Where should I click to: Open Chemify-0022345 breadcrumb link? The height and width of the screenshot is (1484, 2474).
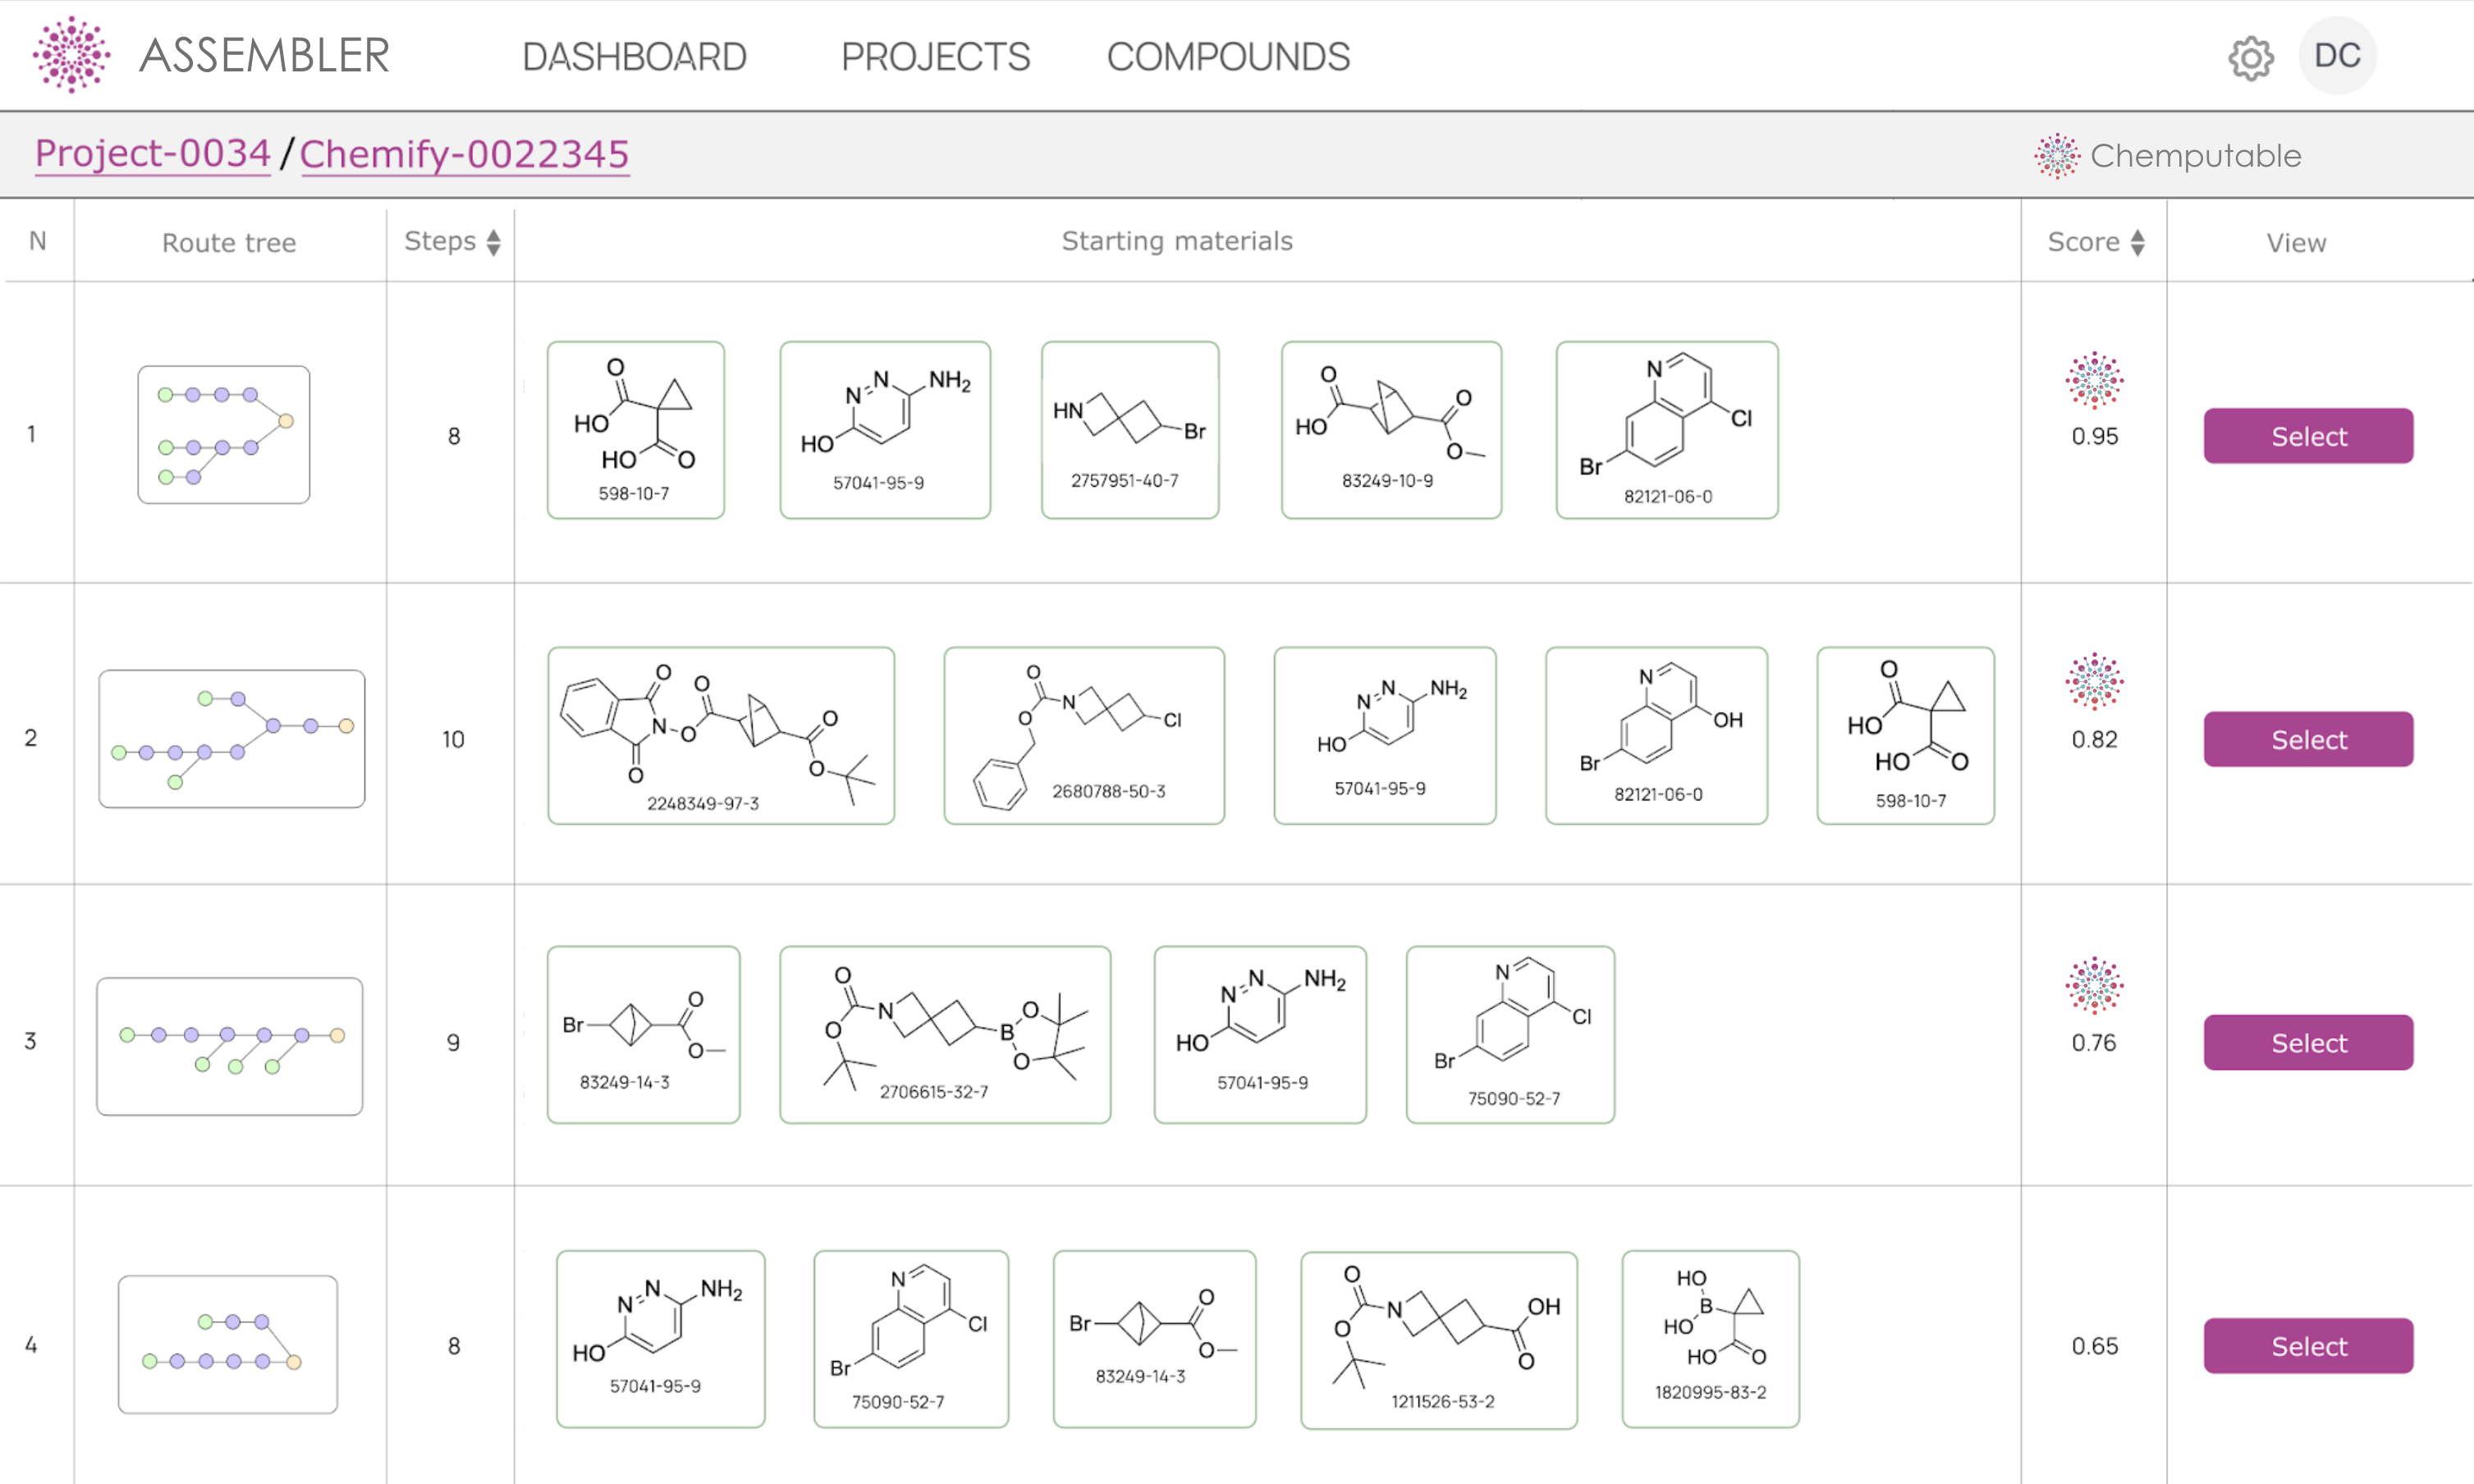click(464, 154)
